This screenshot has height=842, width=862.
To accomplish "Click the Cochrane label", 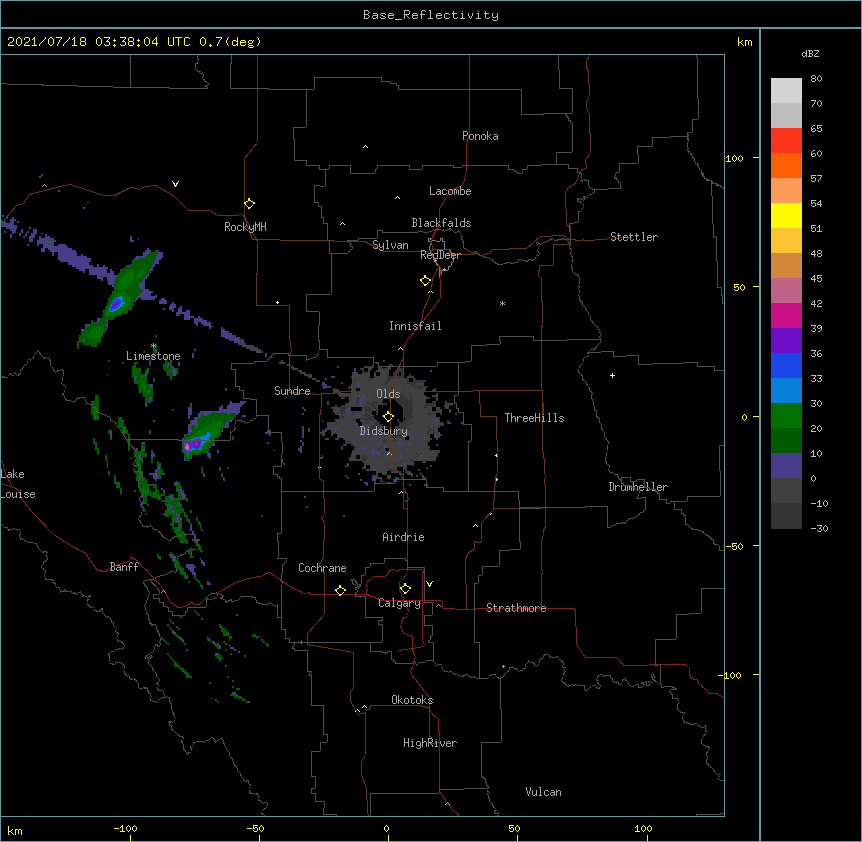I will [x=322, y=568].
